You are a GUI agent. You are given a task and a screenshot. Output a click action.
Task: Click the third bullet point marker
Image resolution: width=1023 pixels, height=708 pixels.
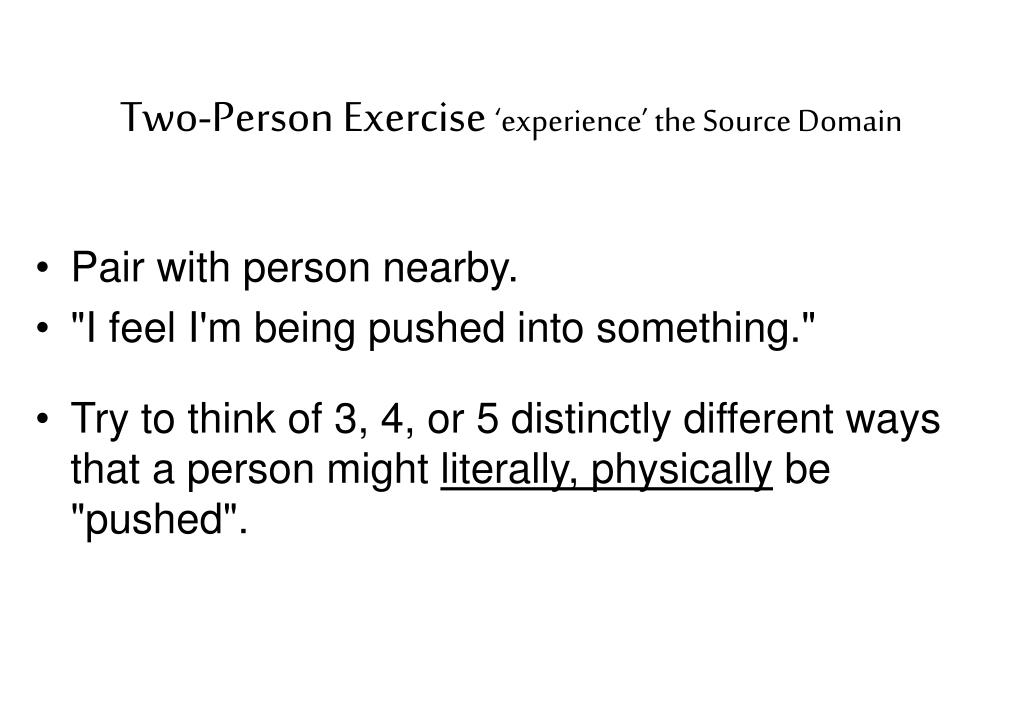coord(43,418)
